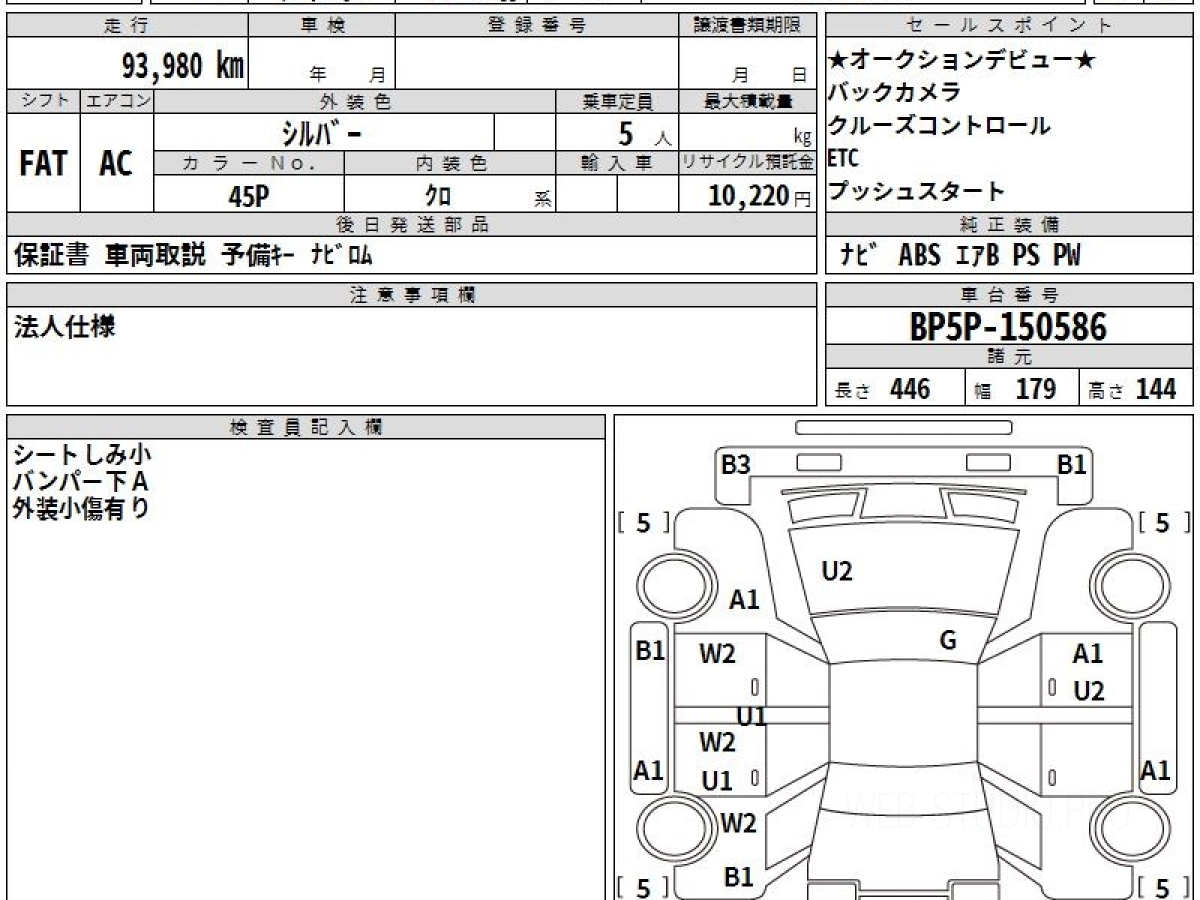The width and height of the screenshot is (1200, 900).
Task: Click the seating capacity value 5 人
Action: (x=644, y=133)
